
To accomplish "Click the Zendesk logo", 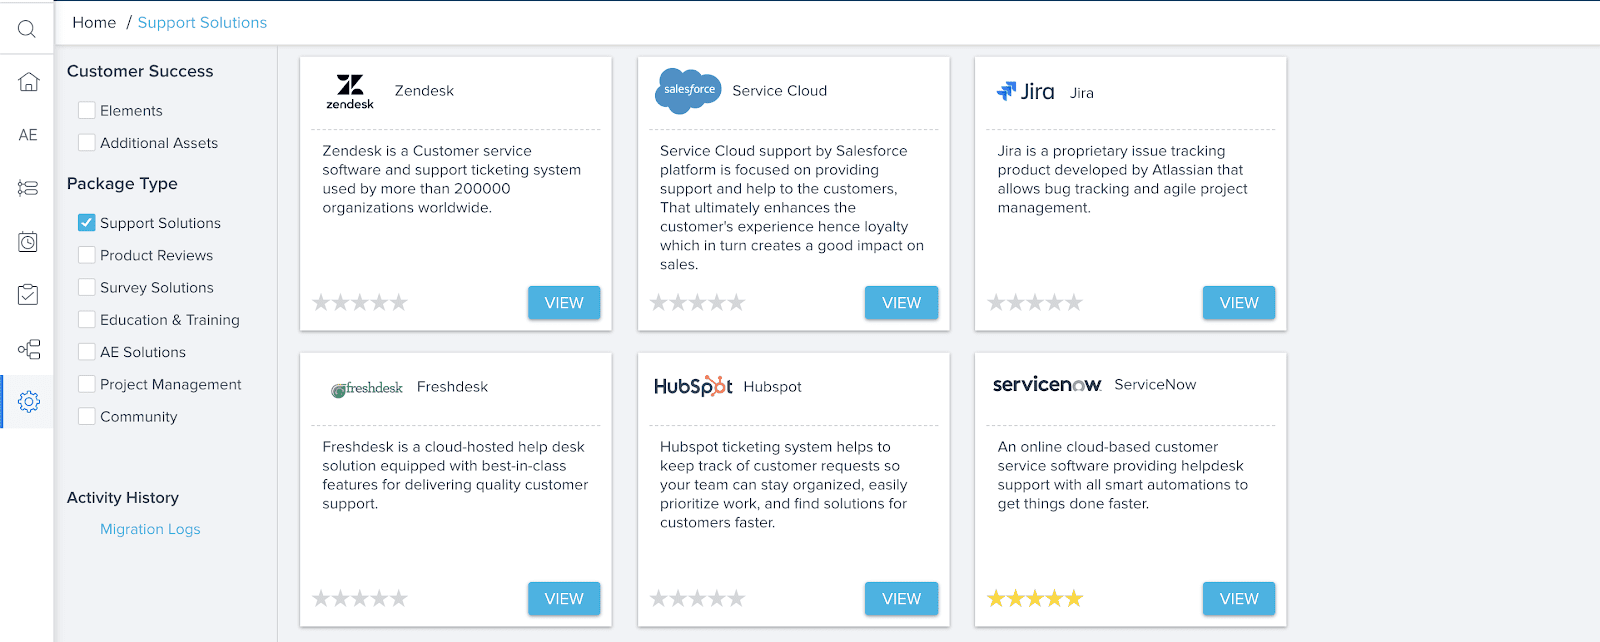I will pos(350,91).
